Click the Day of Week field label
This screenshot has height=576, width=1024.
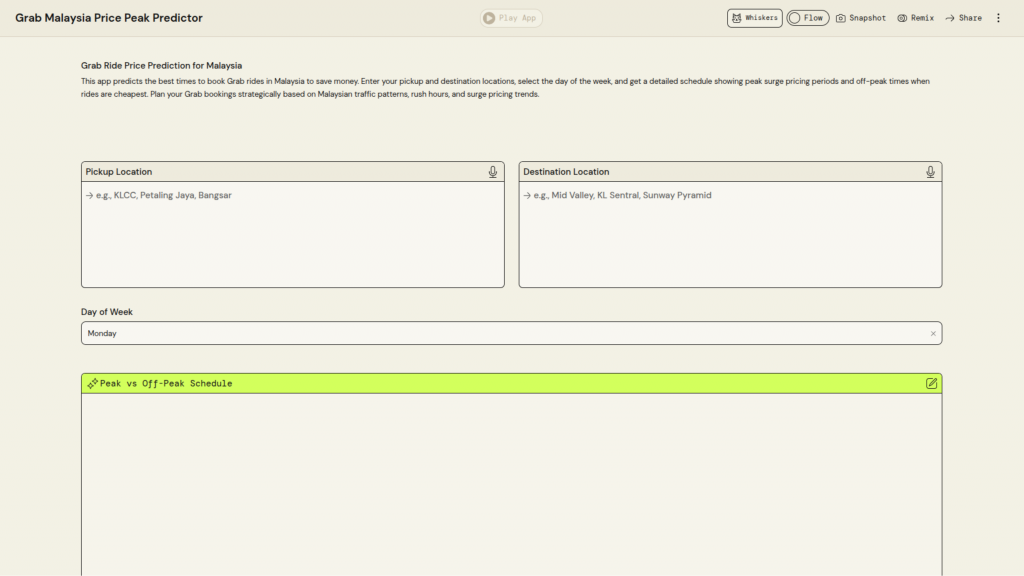tap(107, 312)
